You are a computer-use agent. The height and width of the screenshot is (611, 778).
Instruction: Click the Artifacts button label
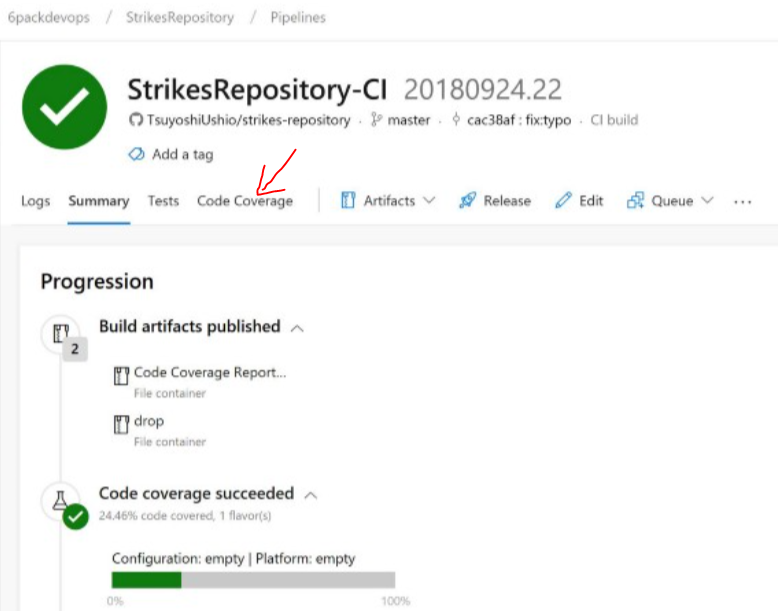(x=389, y=201)
